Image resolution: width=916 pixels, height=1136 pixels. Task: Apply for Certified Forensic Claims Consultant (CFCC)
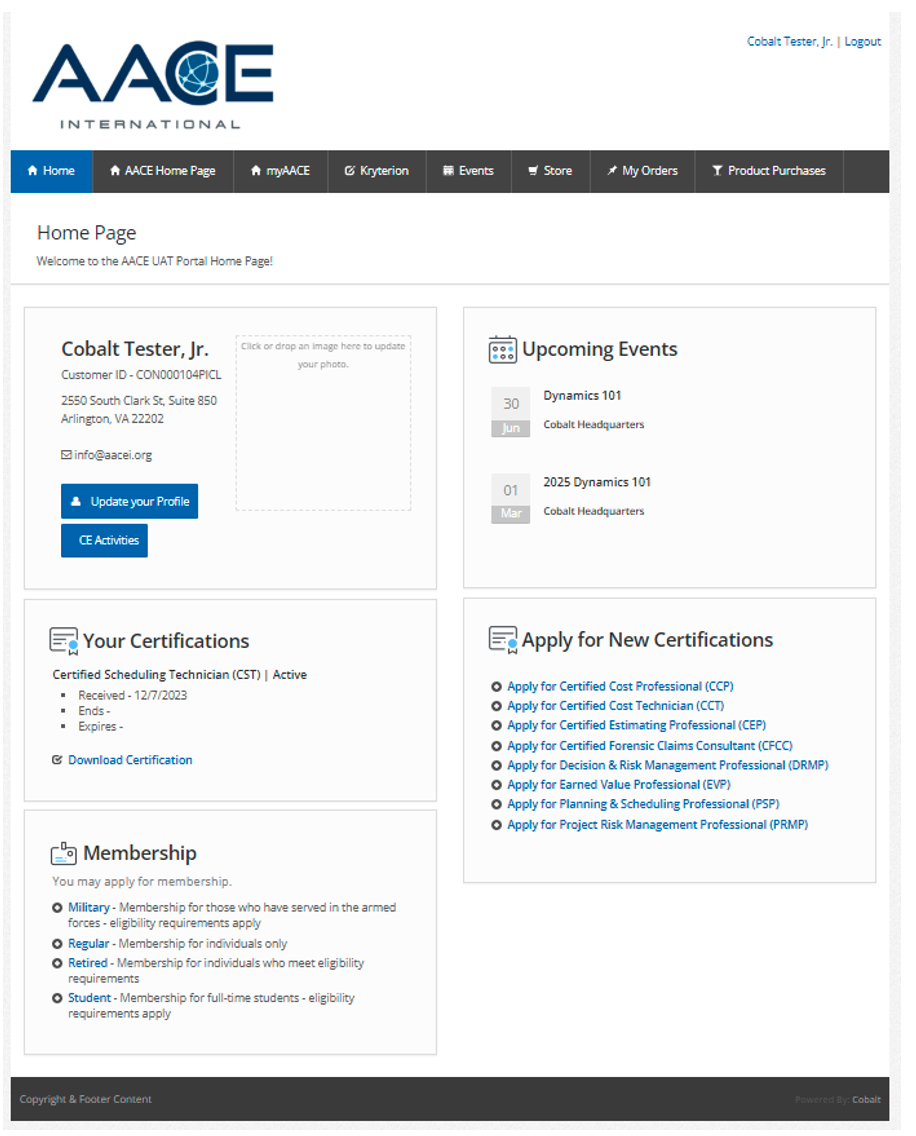click(650, 746)
